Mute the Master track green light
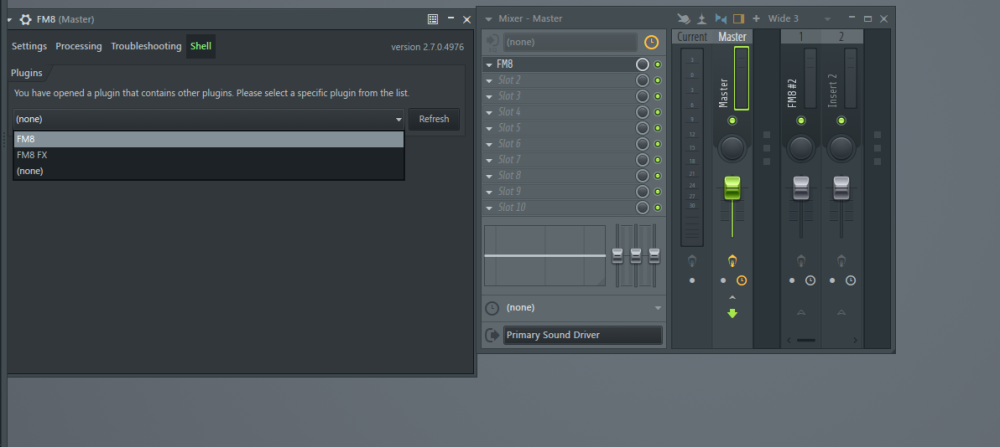Viewport: 1000px width, 447px height. [x=732, y=121]
